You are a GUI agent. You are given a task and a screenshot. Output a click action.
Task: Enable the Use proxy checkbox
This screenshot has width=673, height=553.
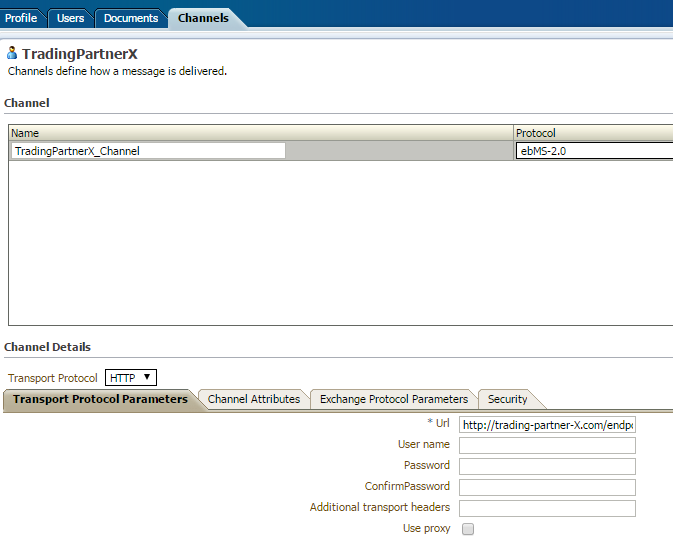coord(468,529)
